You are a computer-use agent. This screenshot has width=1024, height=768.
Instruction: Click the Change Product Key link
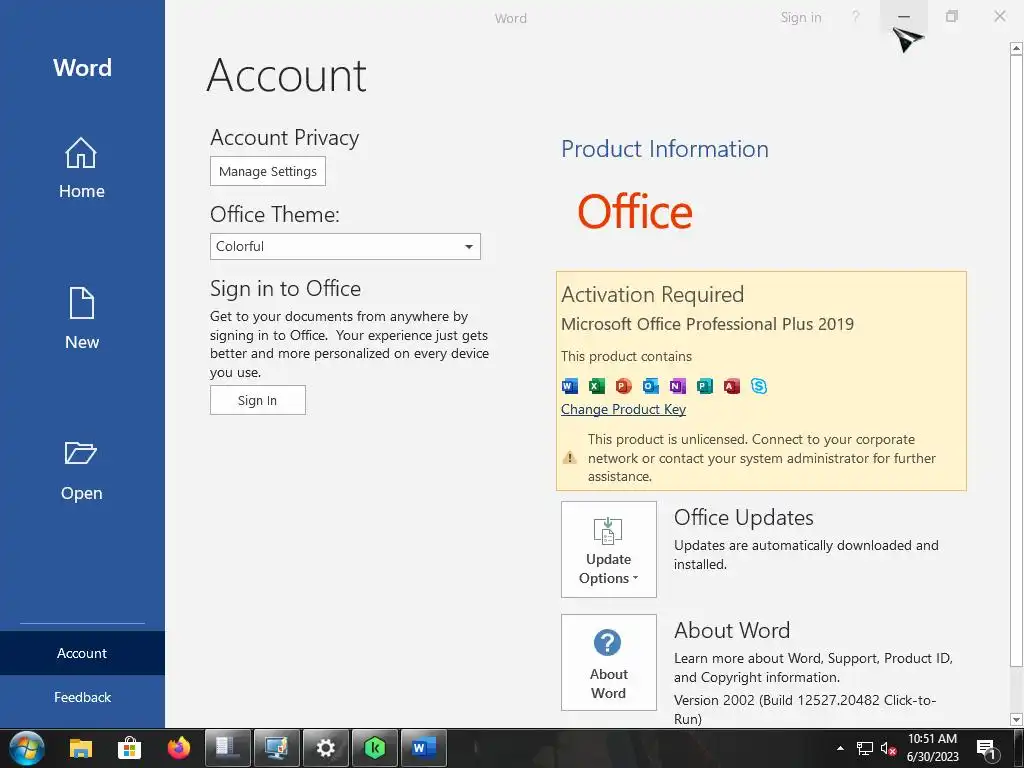coord(623,409)
